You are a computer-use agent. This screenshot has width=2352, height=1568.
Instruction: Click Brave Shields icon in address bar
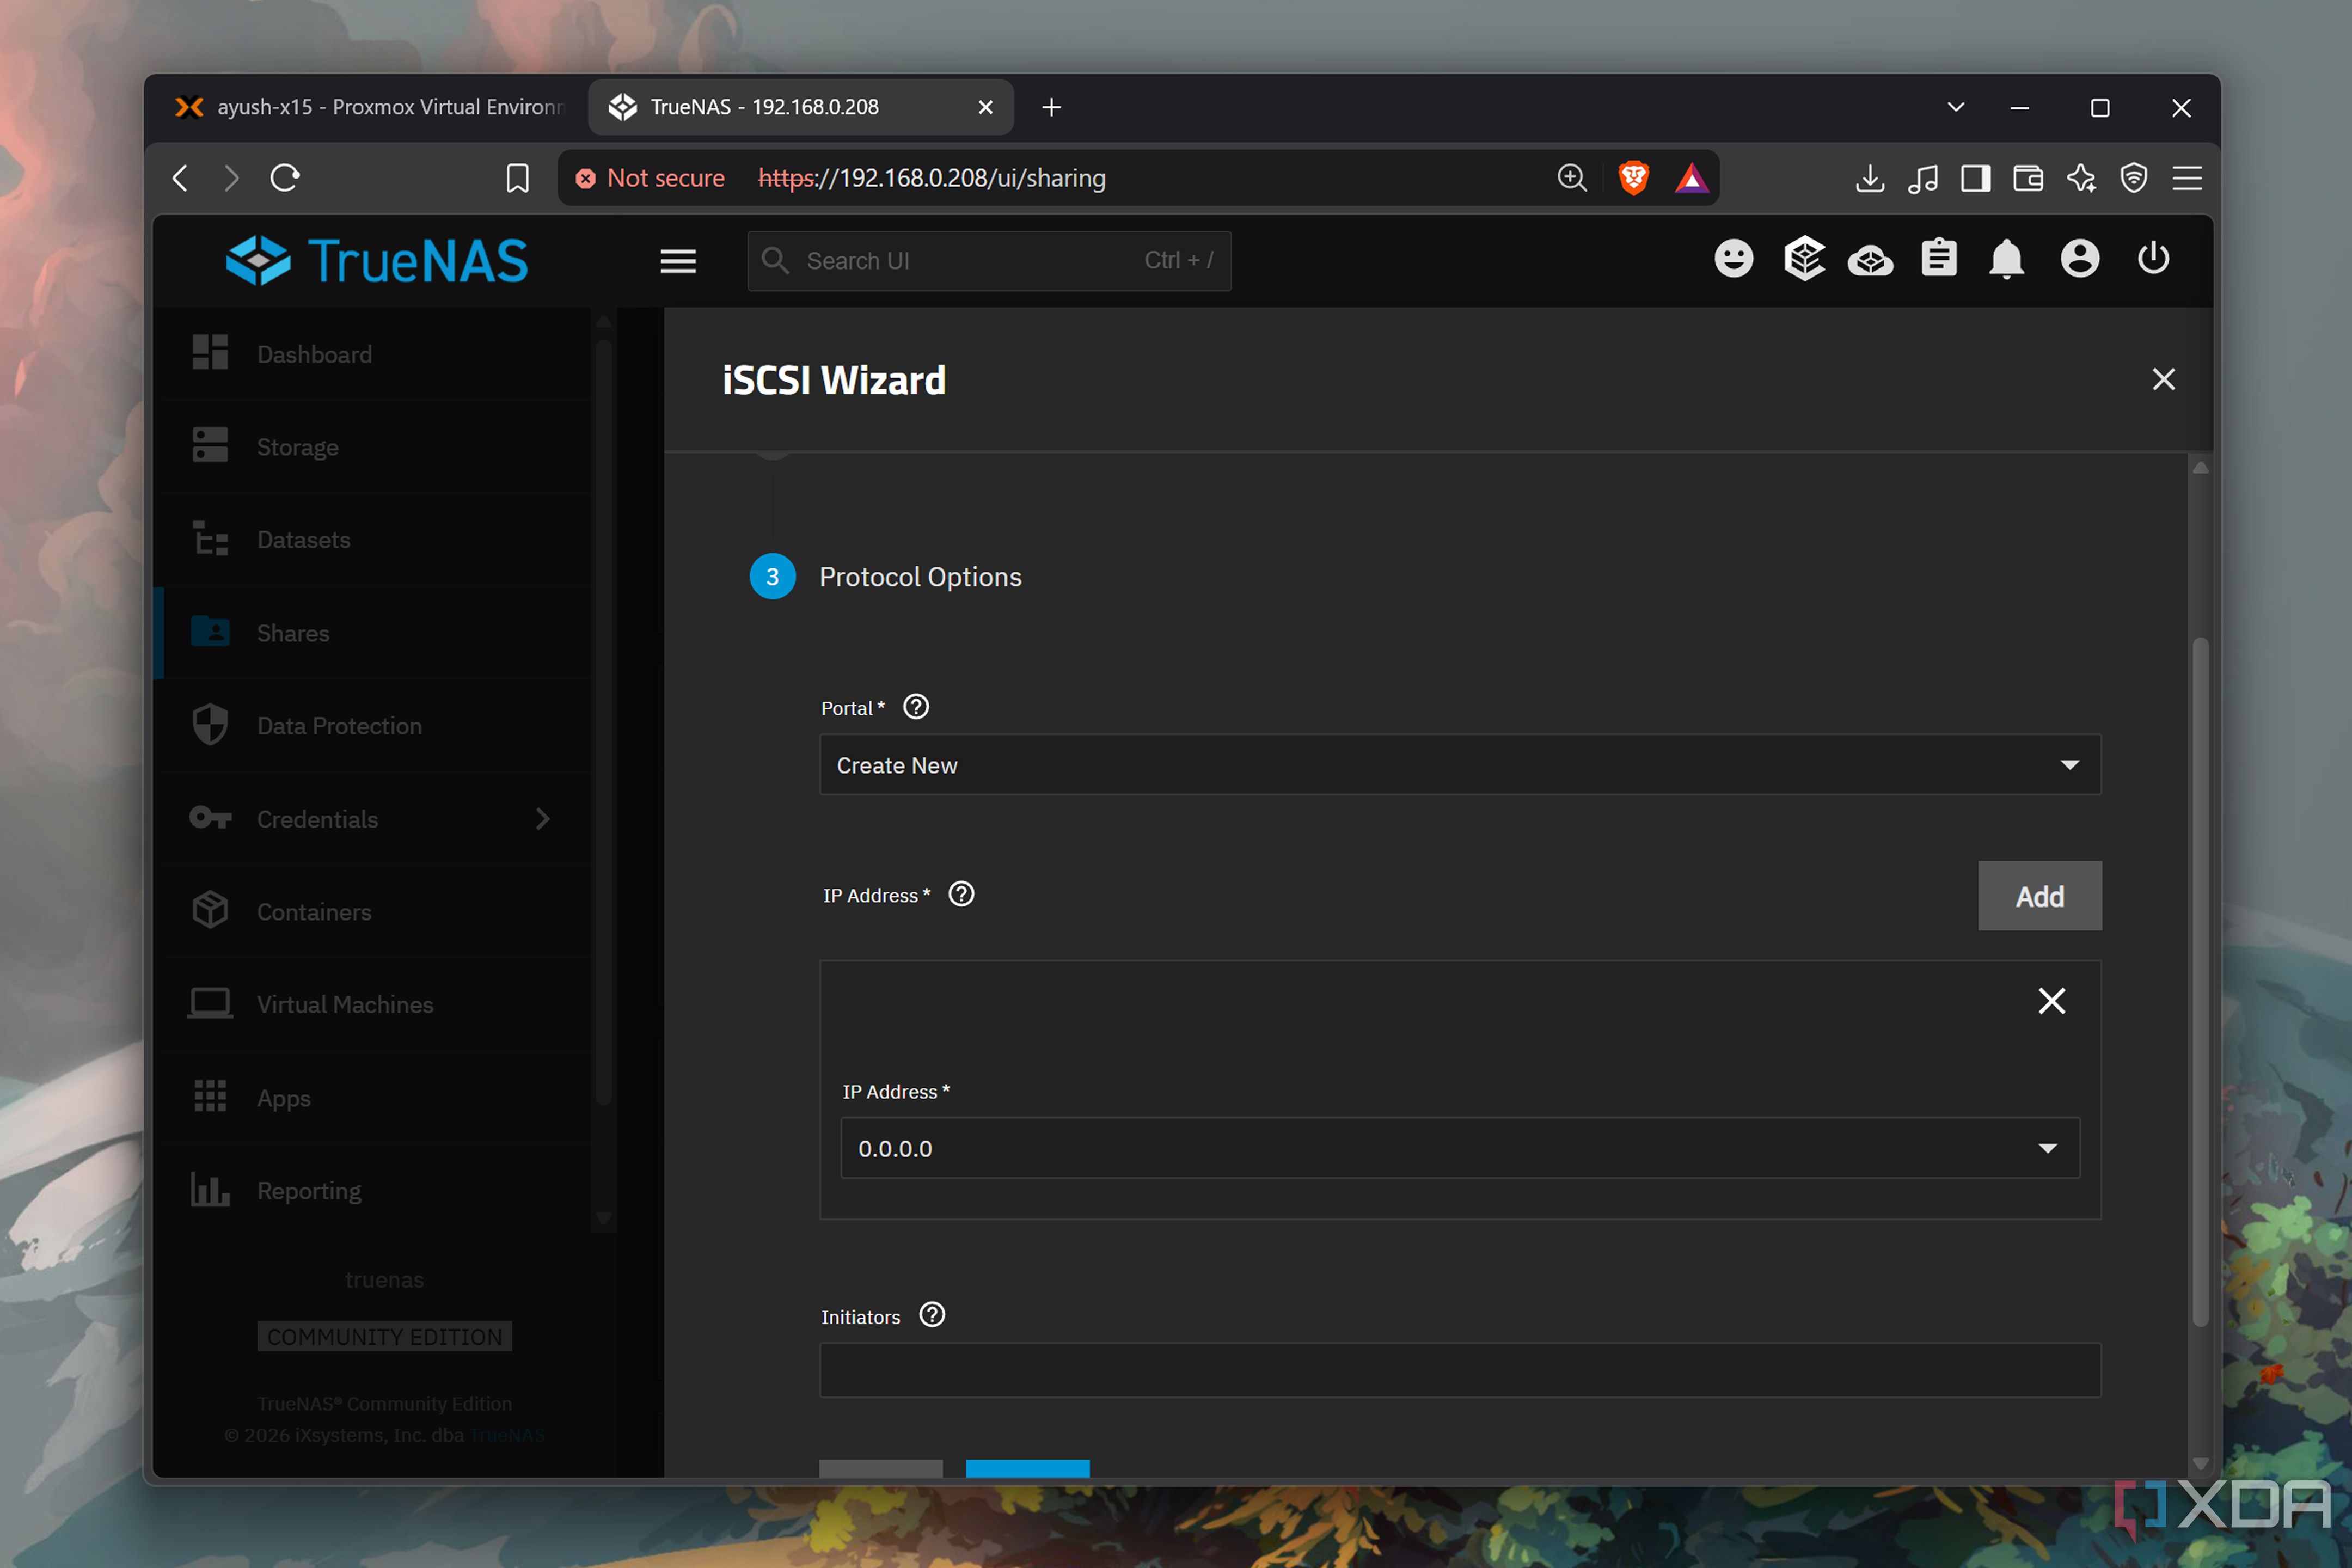(1633, 178)
